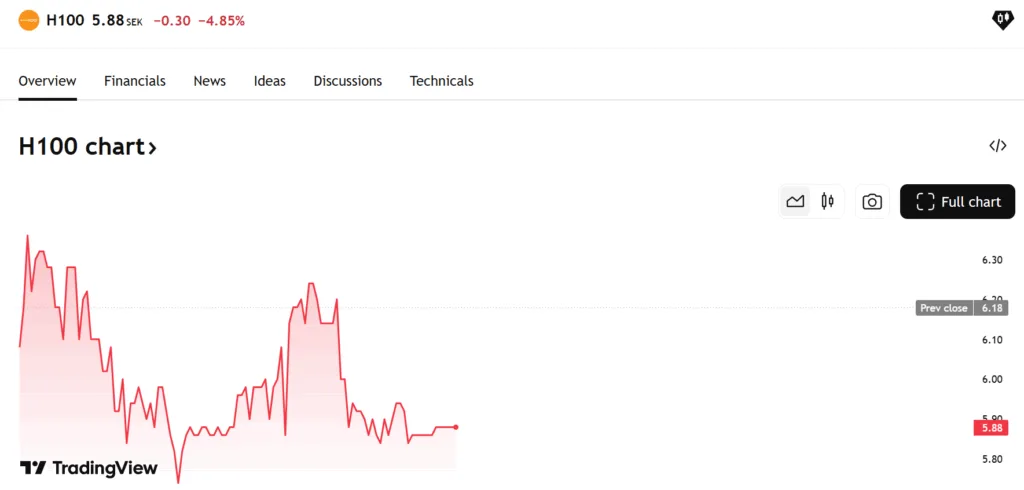The width and height of the screenshot is (1024, 490).
Task: Open the Technicals tab
Action: pyautogui.click(x=441, y=81)
